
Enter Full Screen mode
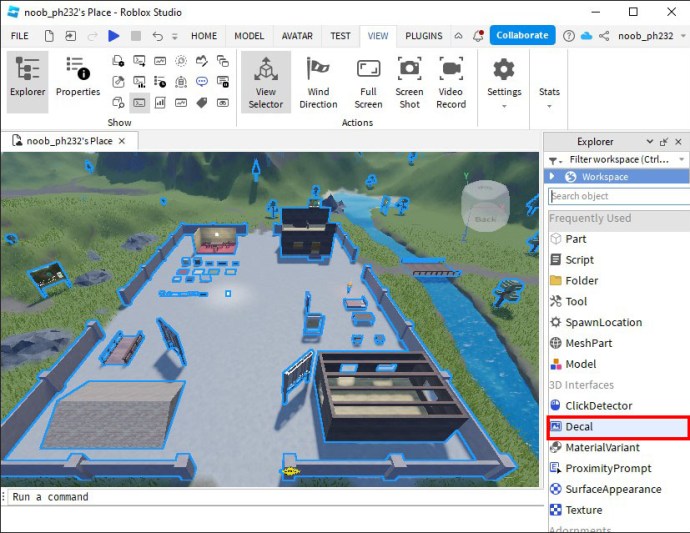(368, 81)
